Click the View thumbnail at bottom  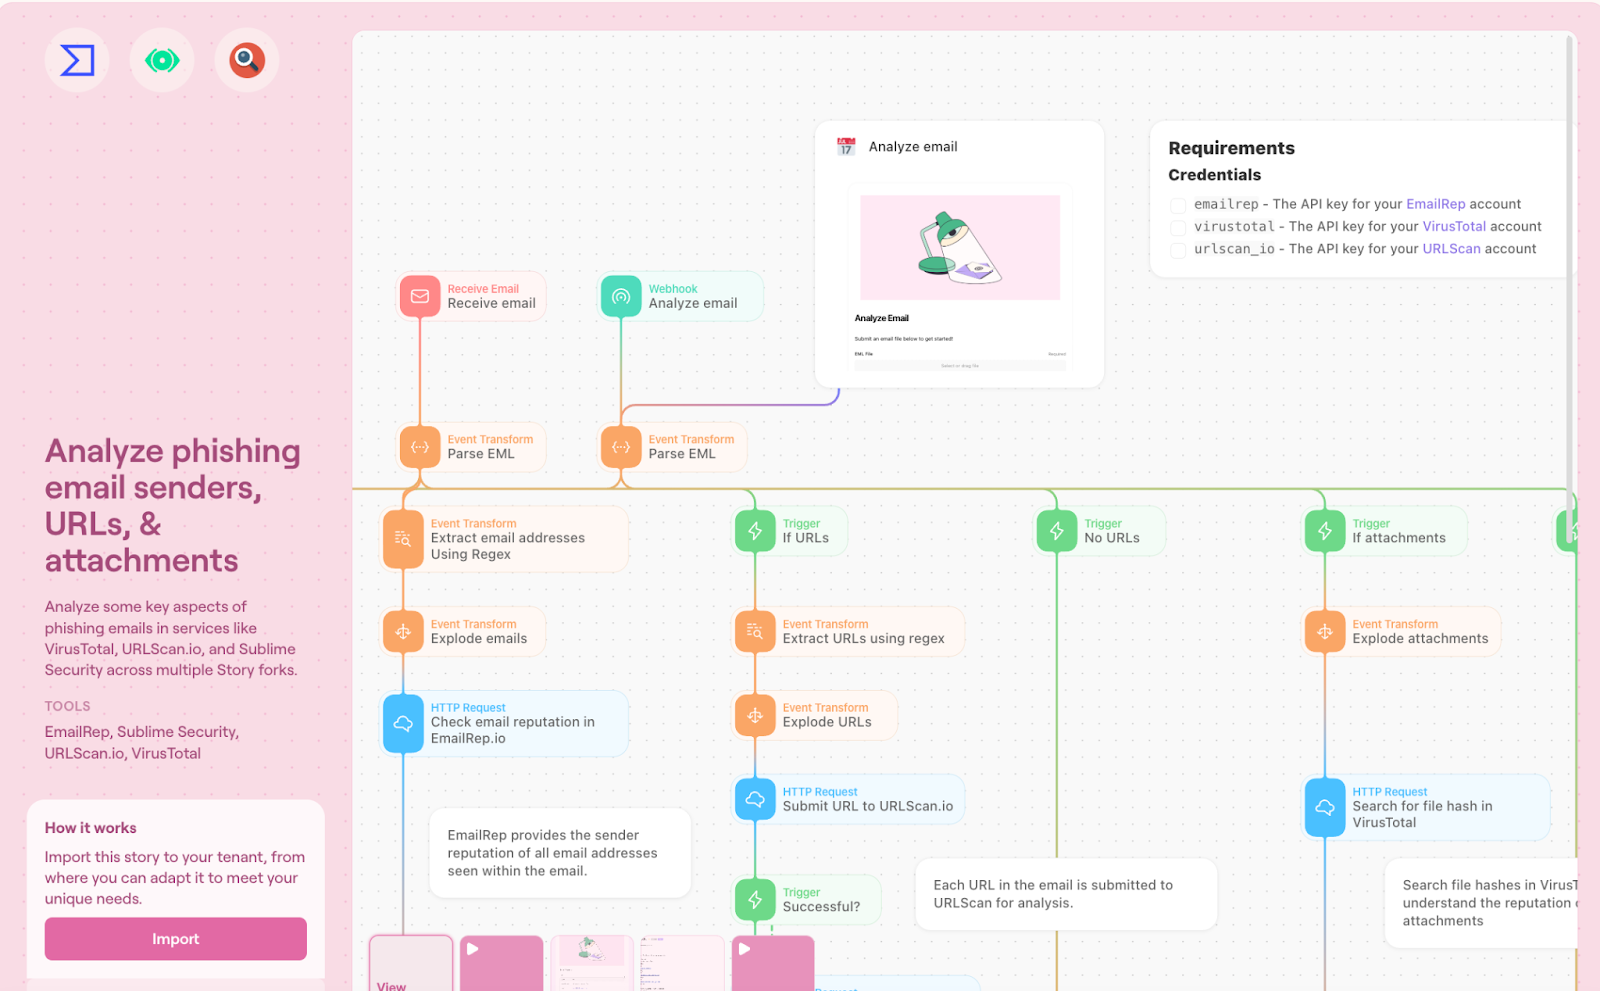point(411,964)
